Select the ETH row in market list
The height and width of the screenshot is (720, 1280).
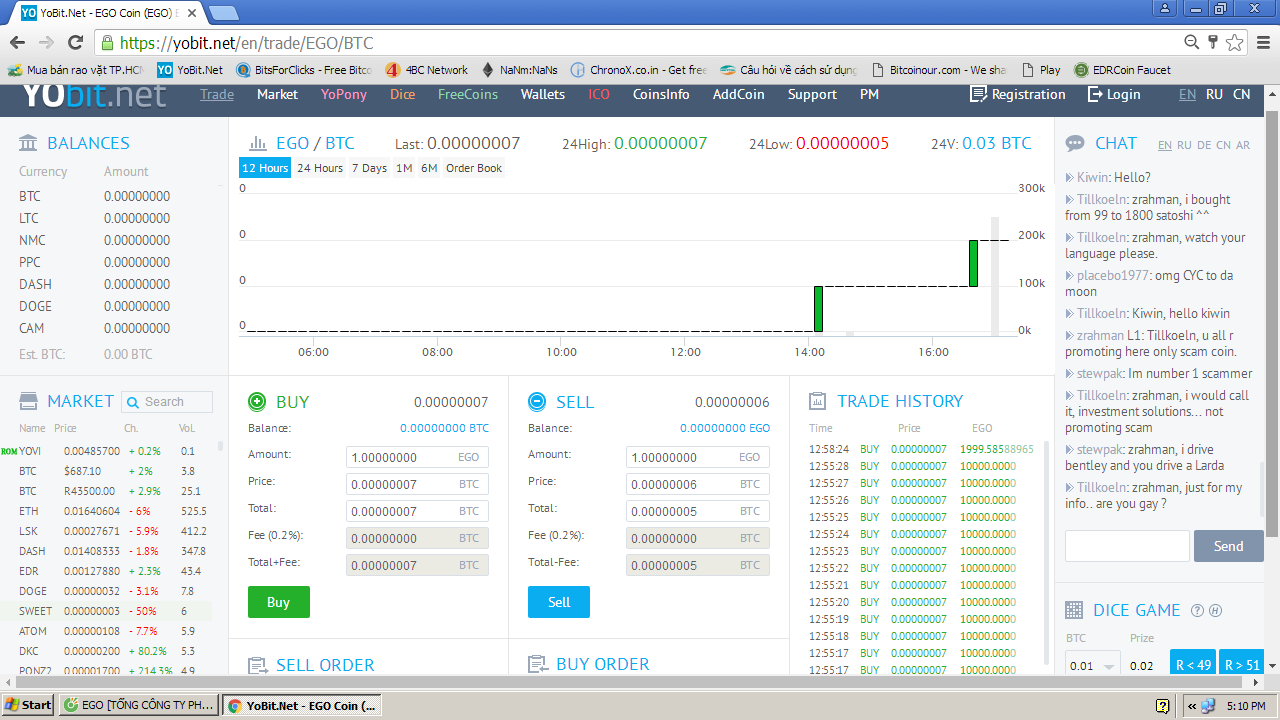[x=108, y=511]
